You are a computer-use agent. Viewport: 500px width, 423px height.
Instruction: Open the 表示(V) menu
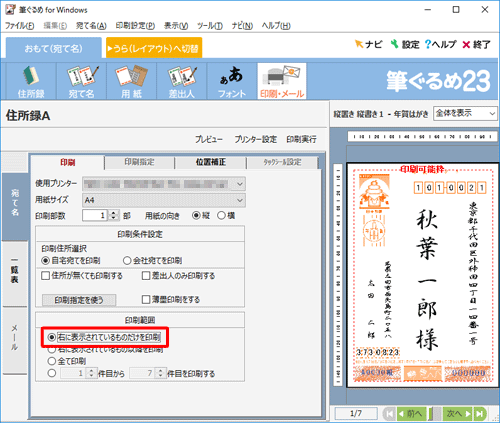(176, 26)
